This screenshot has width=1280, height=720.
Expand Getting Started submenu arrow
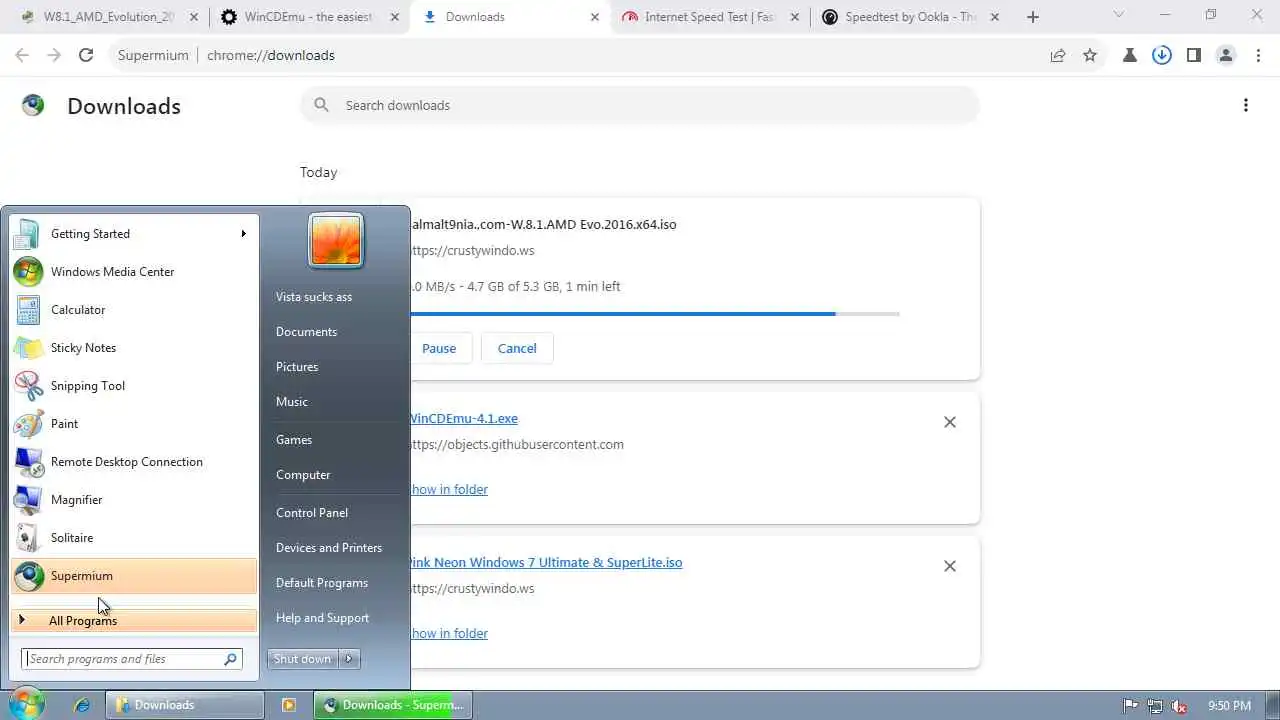[243, 234]
